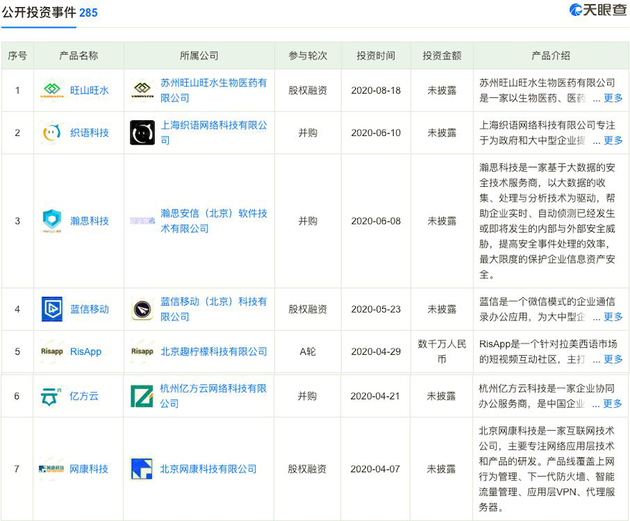Open 蓝信移动(北京)科技有限公司 company link
Screen dimensions: 630x521
tap(213, 309)
